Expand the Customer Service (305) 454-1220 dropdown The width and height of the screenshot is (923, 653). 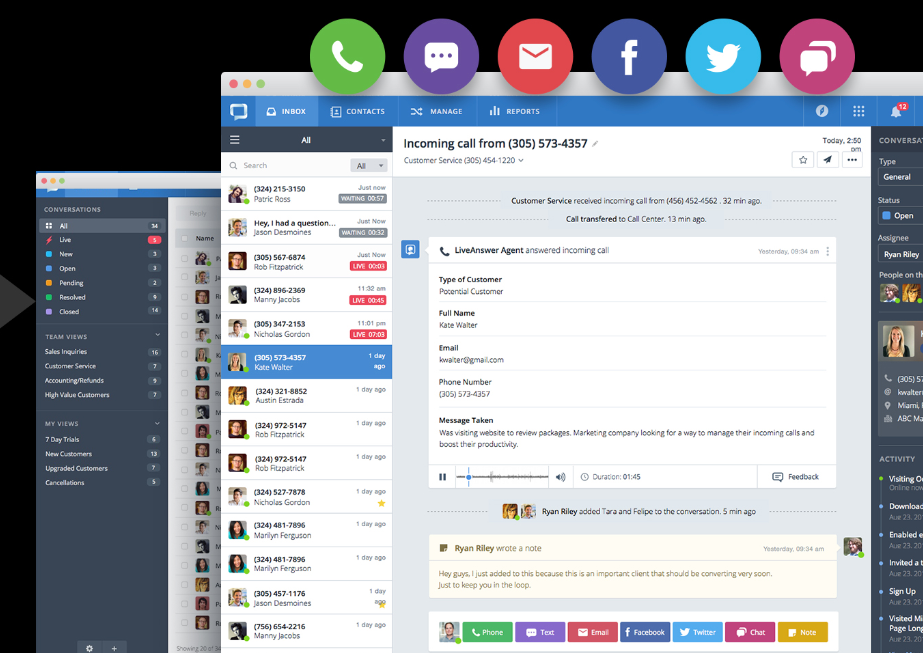click(x=519, y=160)
